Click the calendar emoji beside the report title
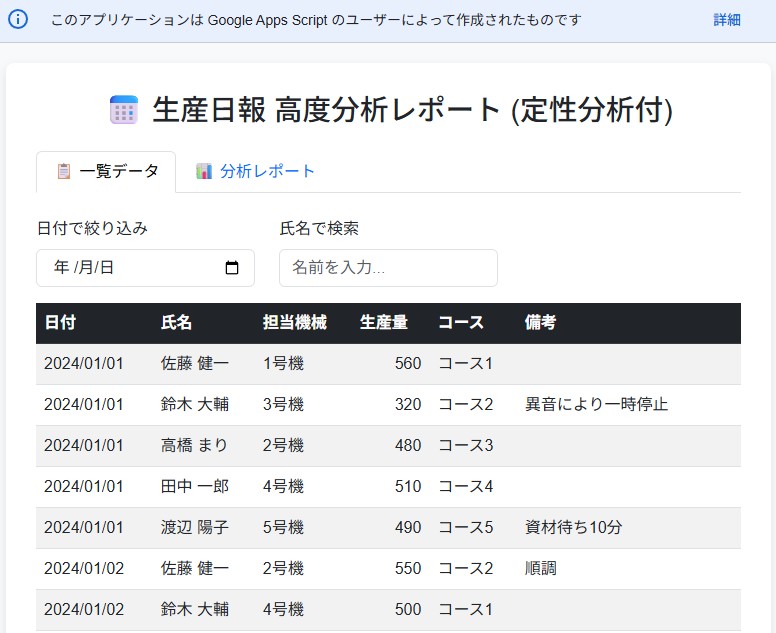The image size is (776, 633). click(124, 109)
